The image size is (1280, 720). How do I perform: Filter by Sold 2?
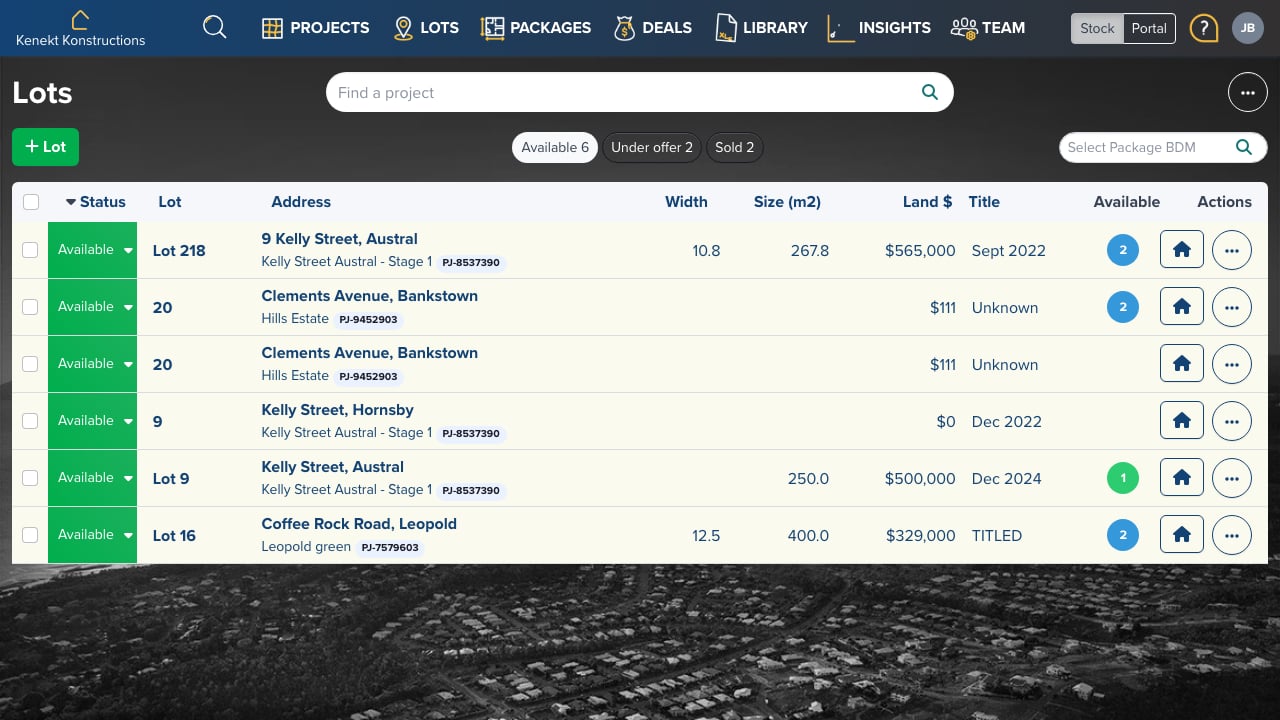(x=734, y=147)
